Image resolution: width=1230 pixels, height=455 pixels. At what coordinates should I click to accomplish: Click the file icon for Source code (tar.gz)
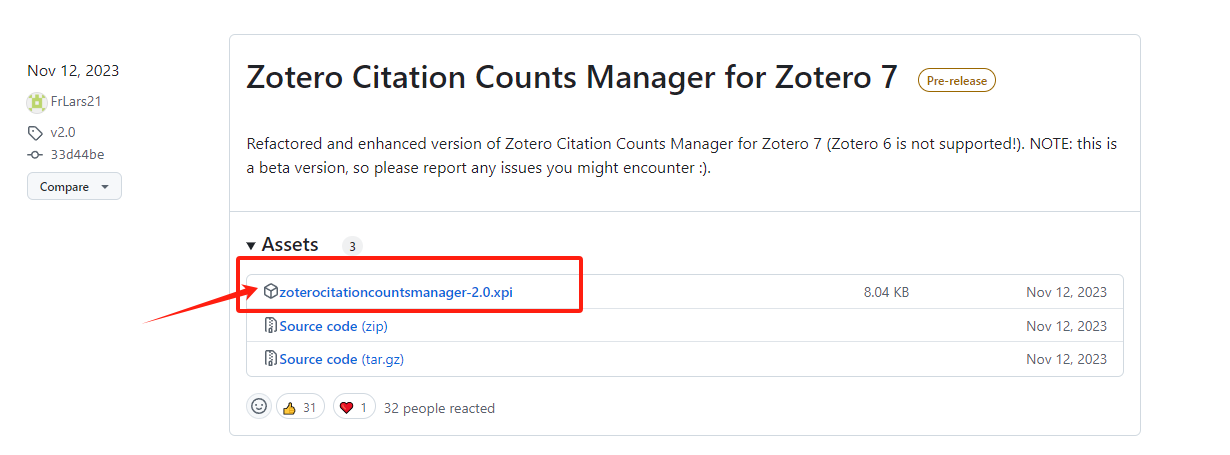[x=270, y=359]
